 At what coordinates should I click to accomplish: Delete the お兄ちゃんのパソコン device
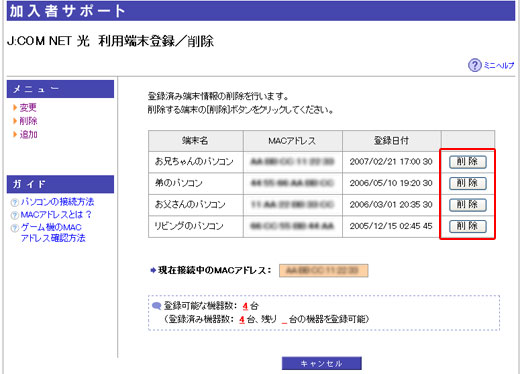click(x=468, y=162)
